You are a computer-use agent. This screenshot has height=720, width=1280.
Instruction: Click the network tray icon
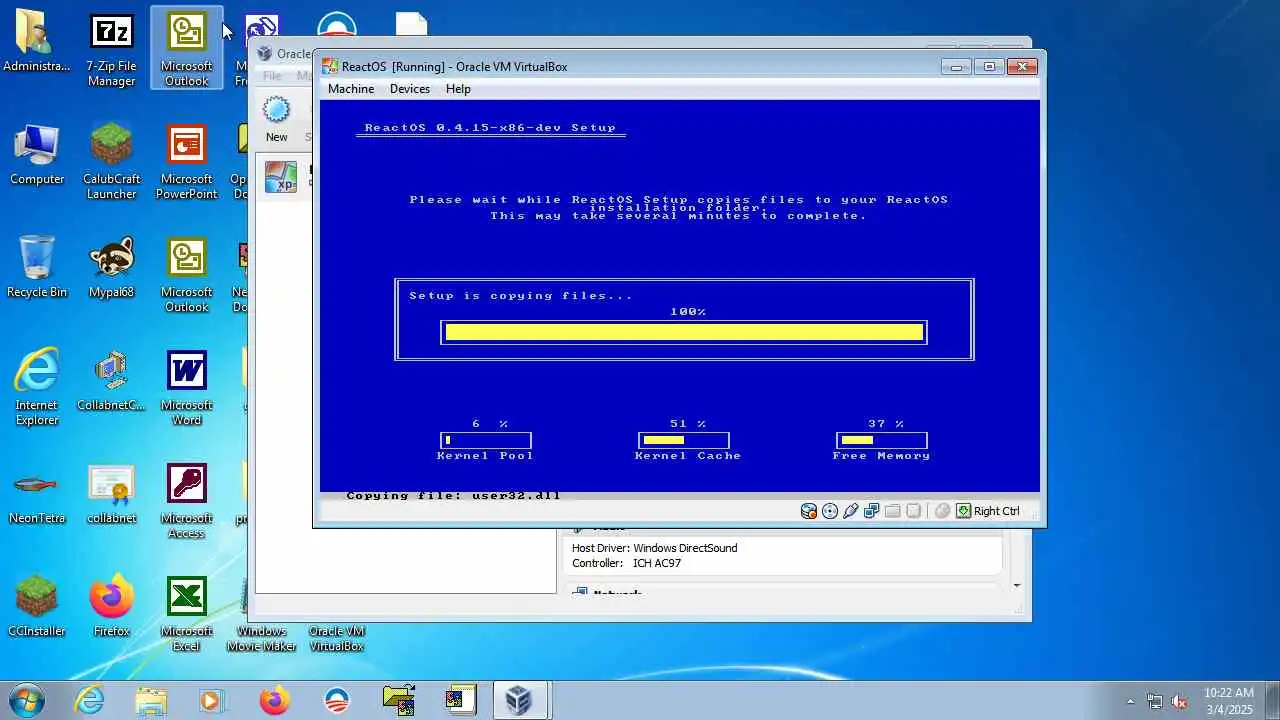[1155, 701]
